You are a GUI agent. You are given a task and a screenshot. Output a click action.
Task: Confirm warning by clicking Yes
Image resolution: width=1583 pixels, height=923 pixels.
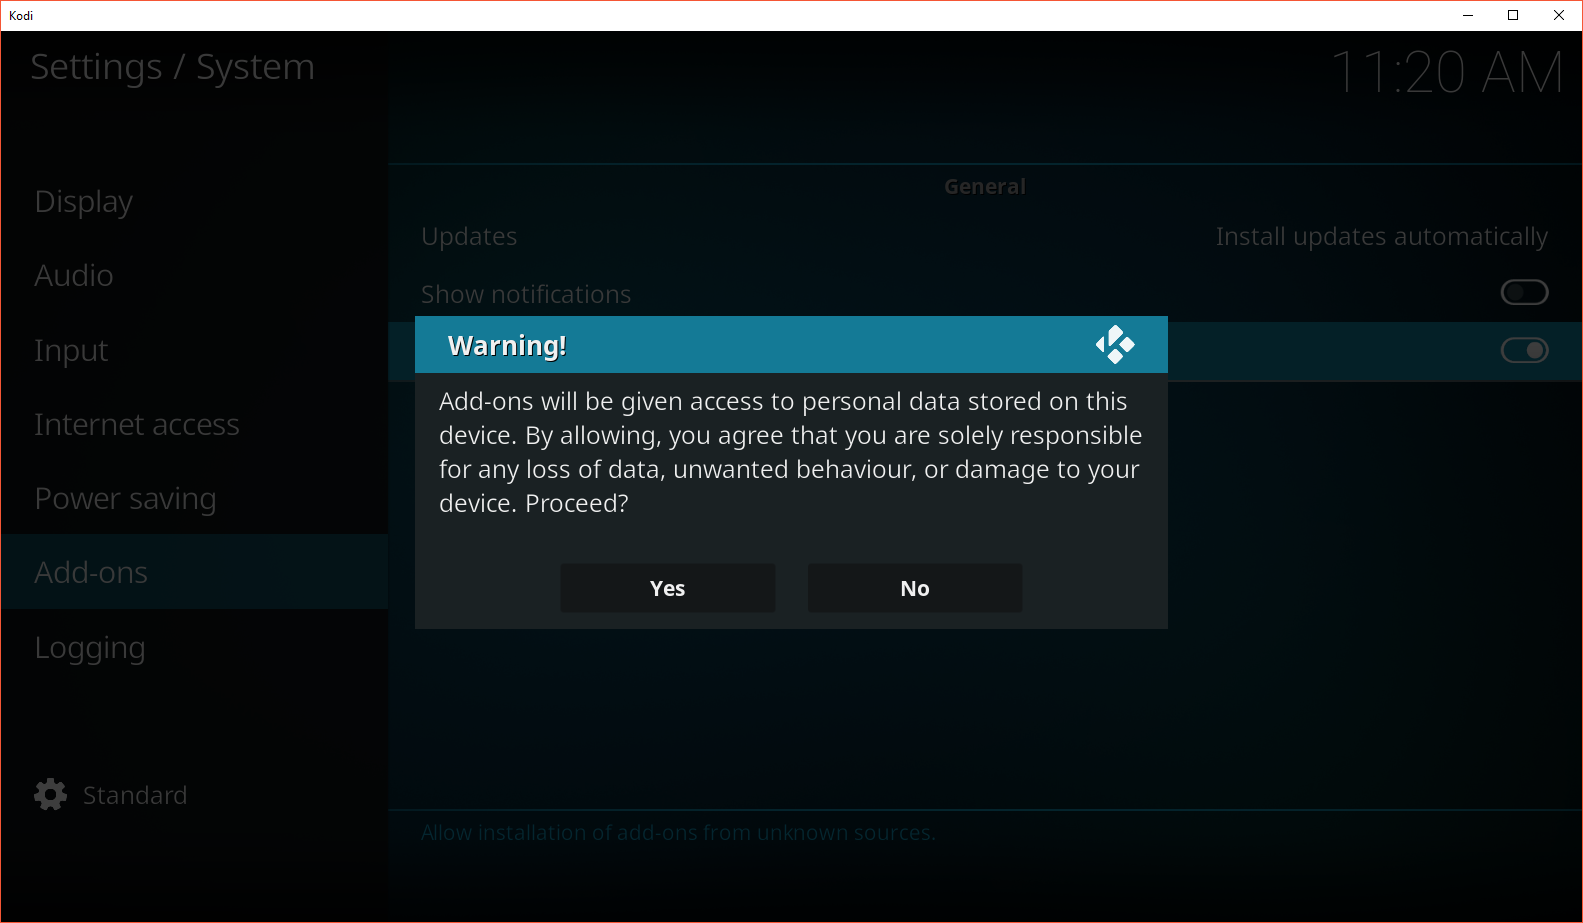coord(667,588)
